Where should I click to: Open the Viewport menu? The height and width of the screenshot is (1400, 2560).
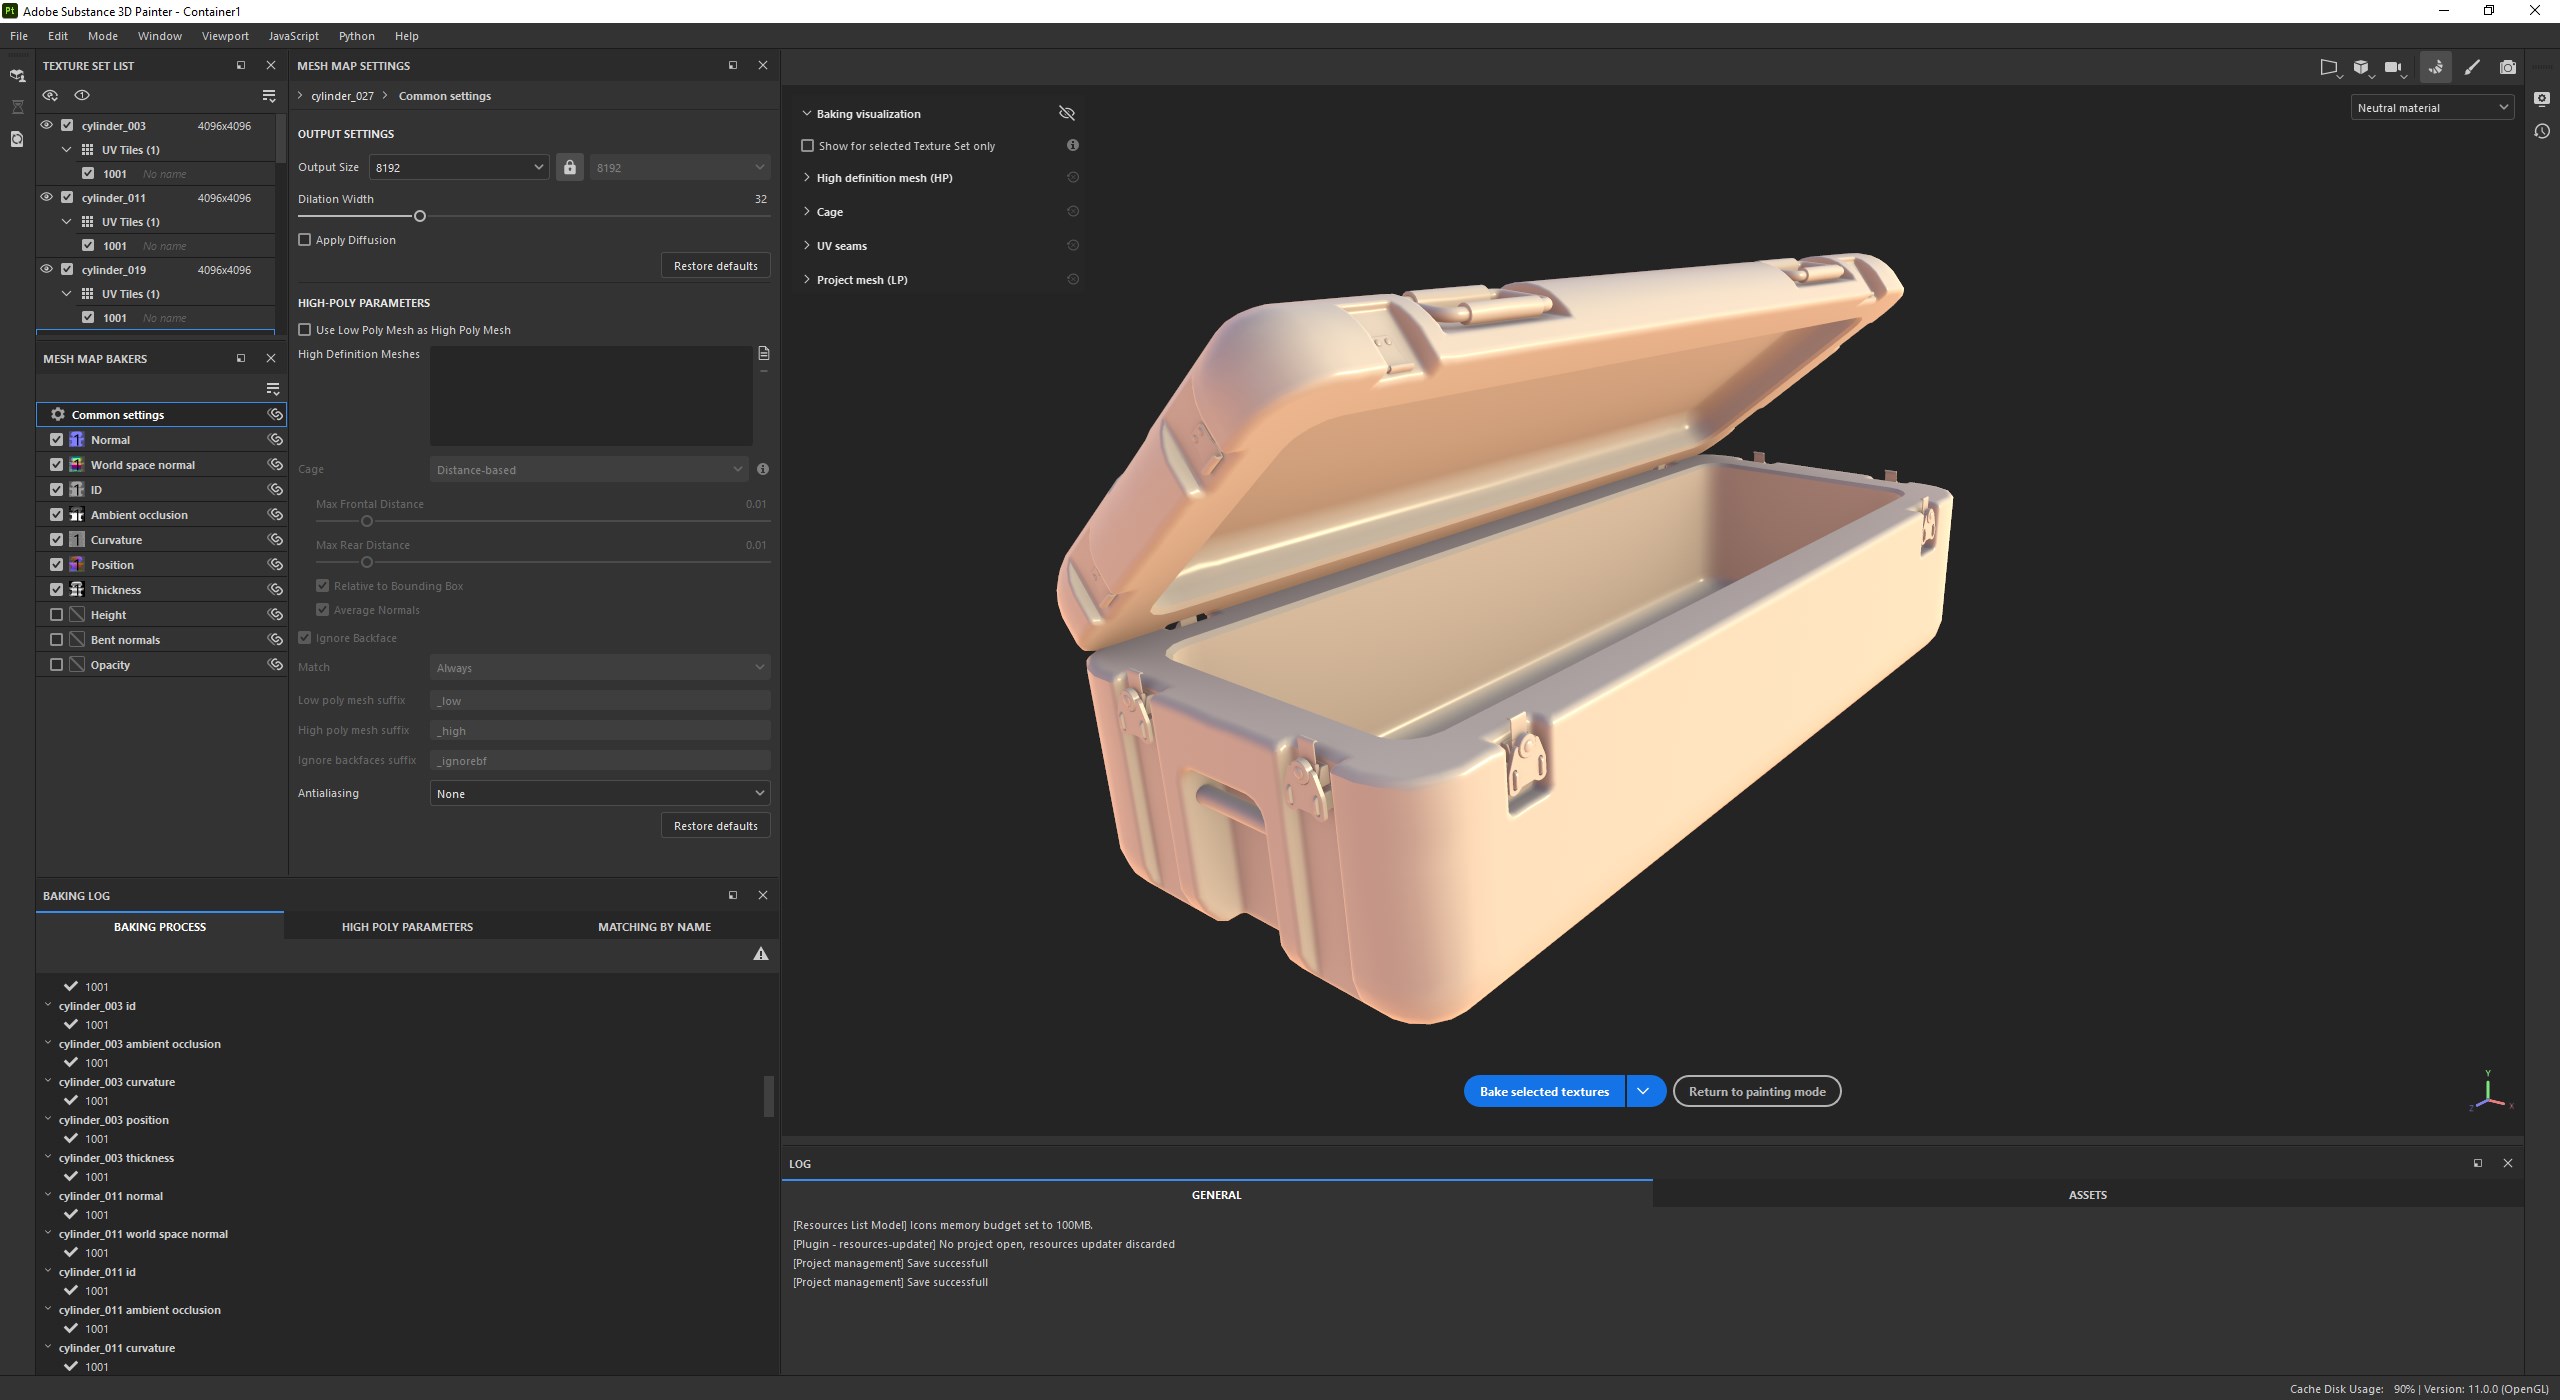pyautogui.click(x=225, y=36)
